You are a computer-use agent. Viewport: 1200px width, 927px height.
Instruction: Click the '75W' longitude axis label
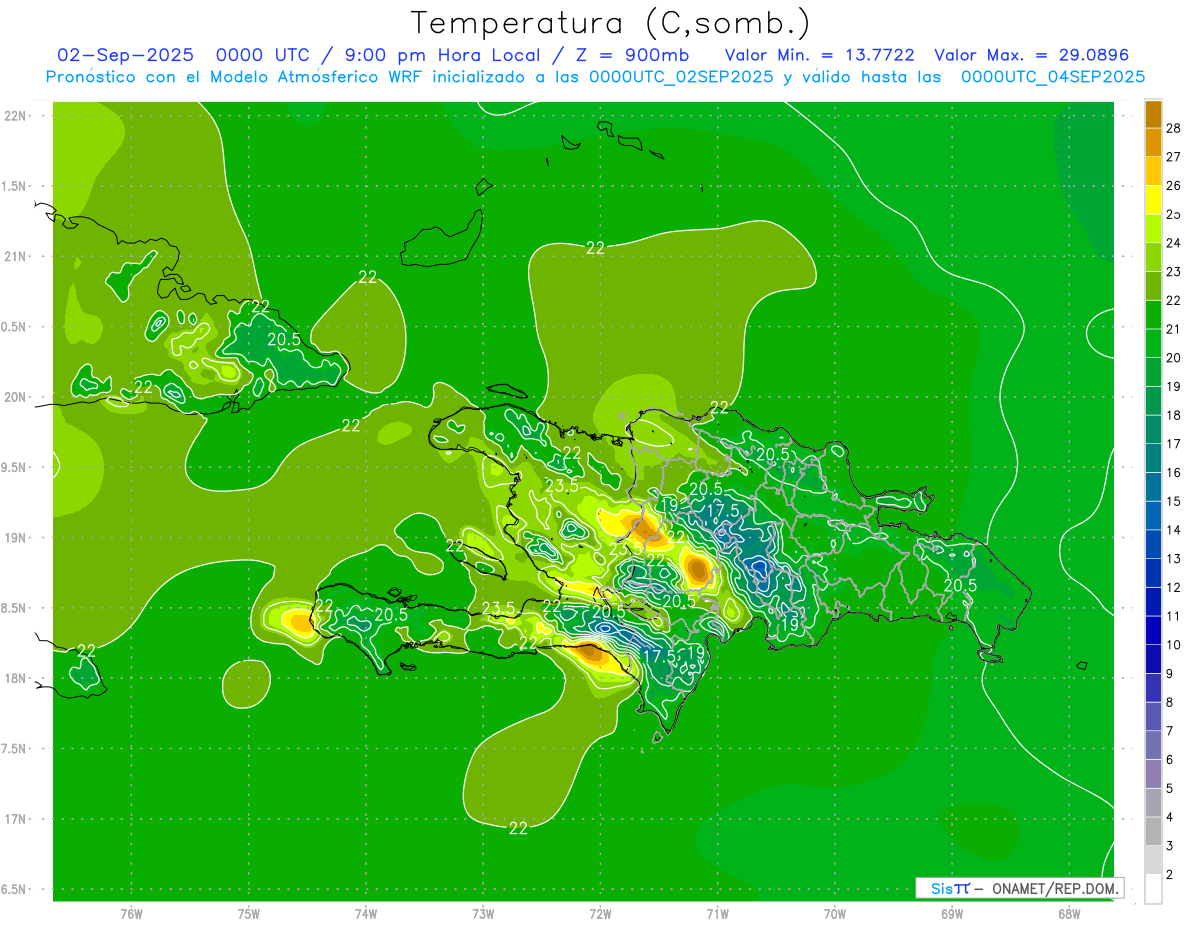249,914
